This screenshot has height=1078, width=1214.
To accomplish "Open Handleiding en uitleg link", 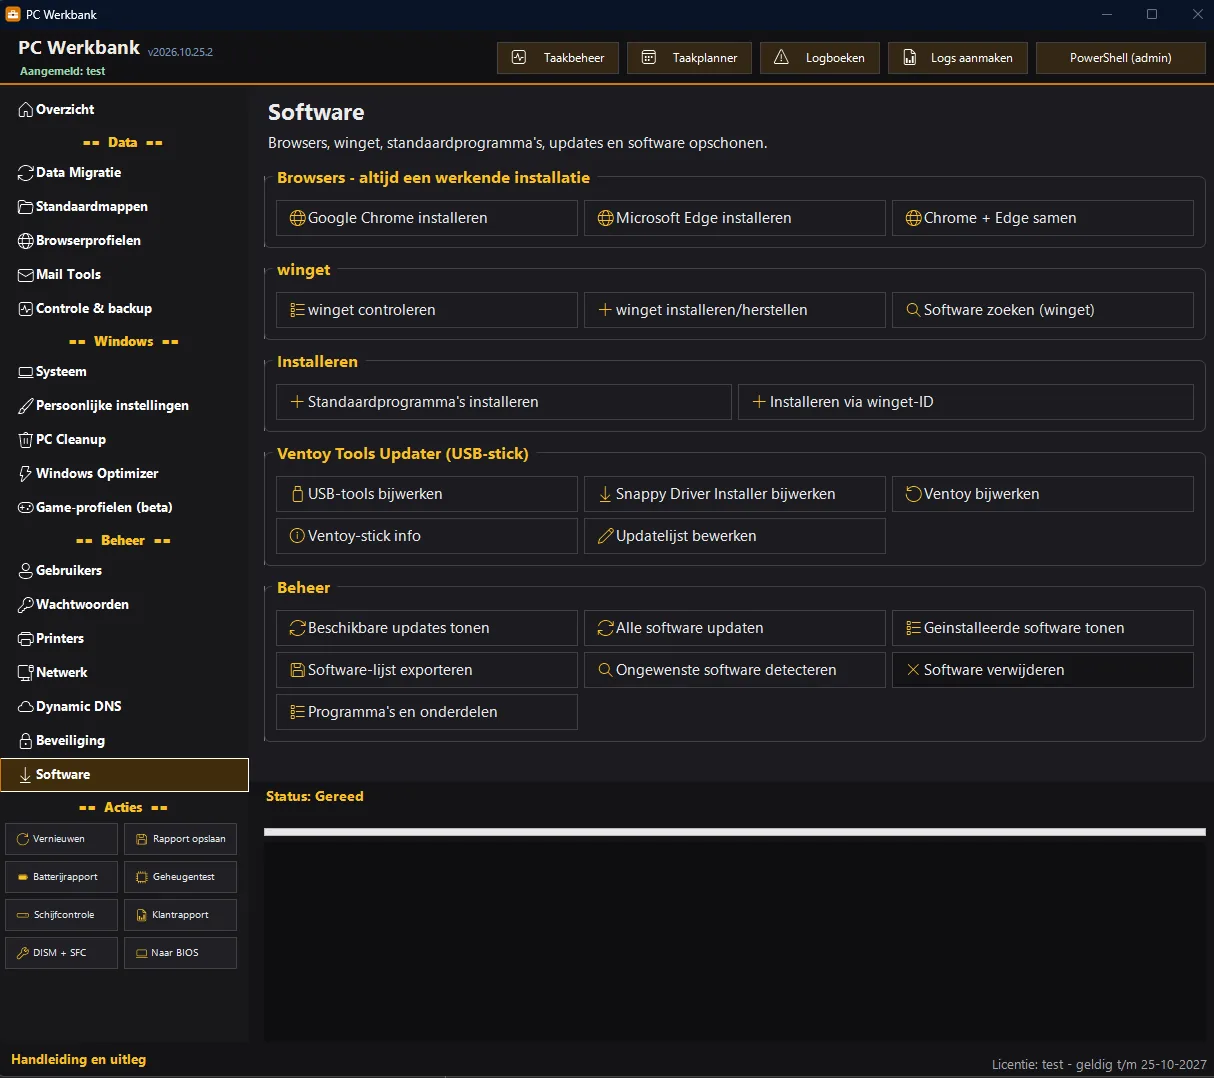I will [x=79, y=1059].
